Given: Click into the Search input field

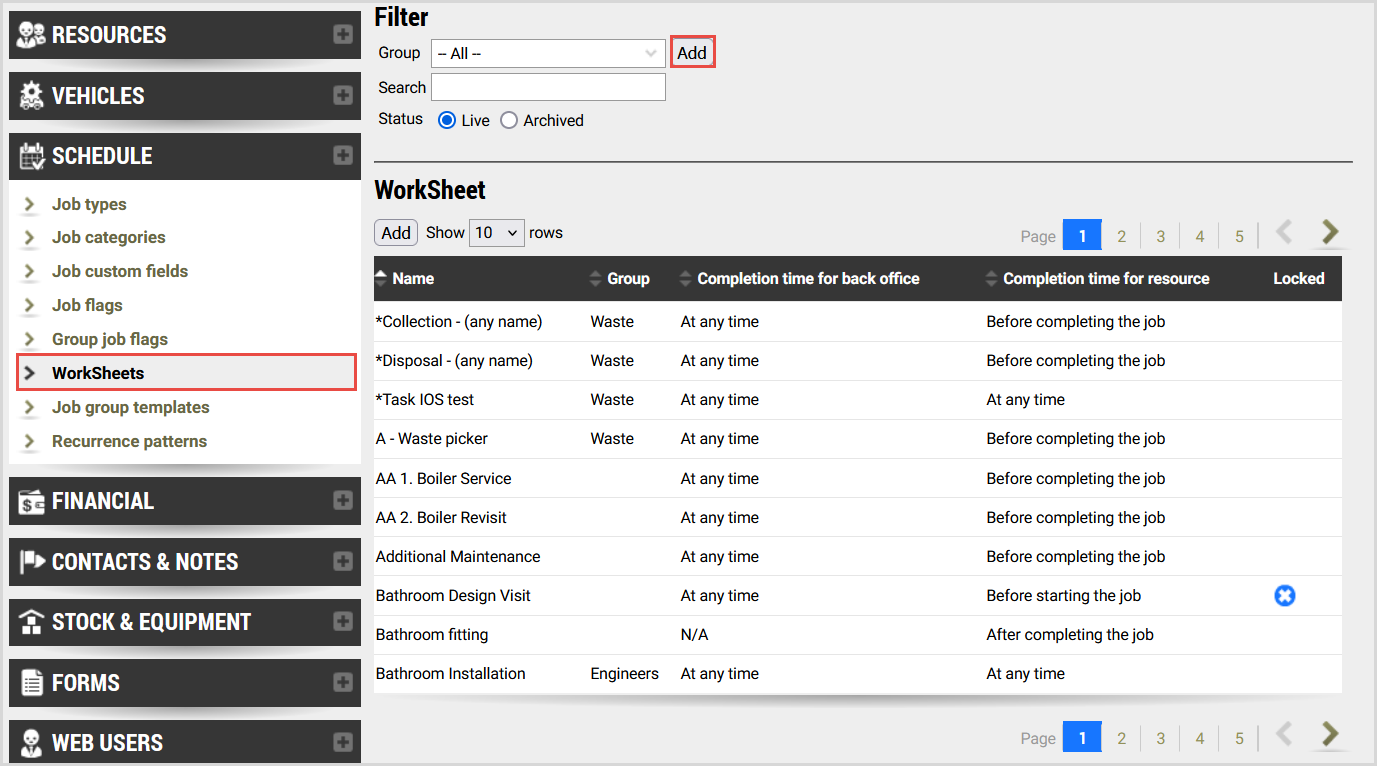Looking at the screenshot, I should [548, 87].
